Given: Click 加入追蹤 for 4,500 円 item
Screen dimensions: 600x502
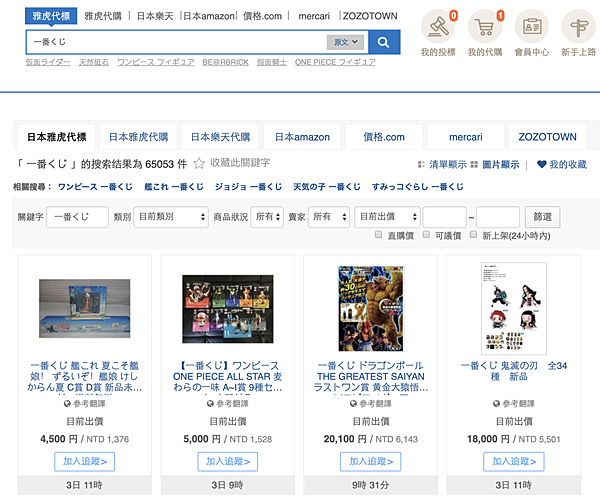Looking at the screenshot, I should tap(85, 461).
